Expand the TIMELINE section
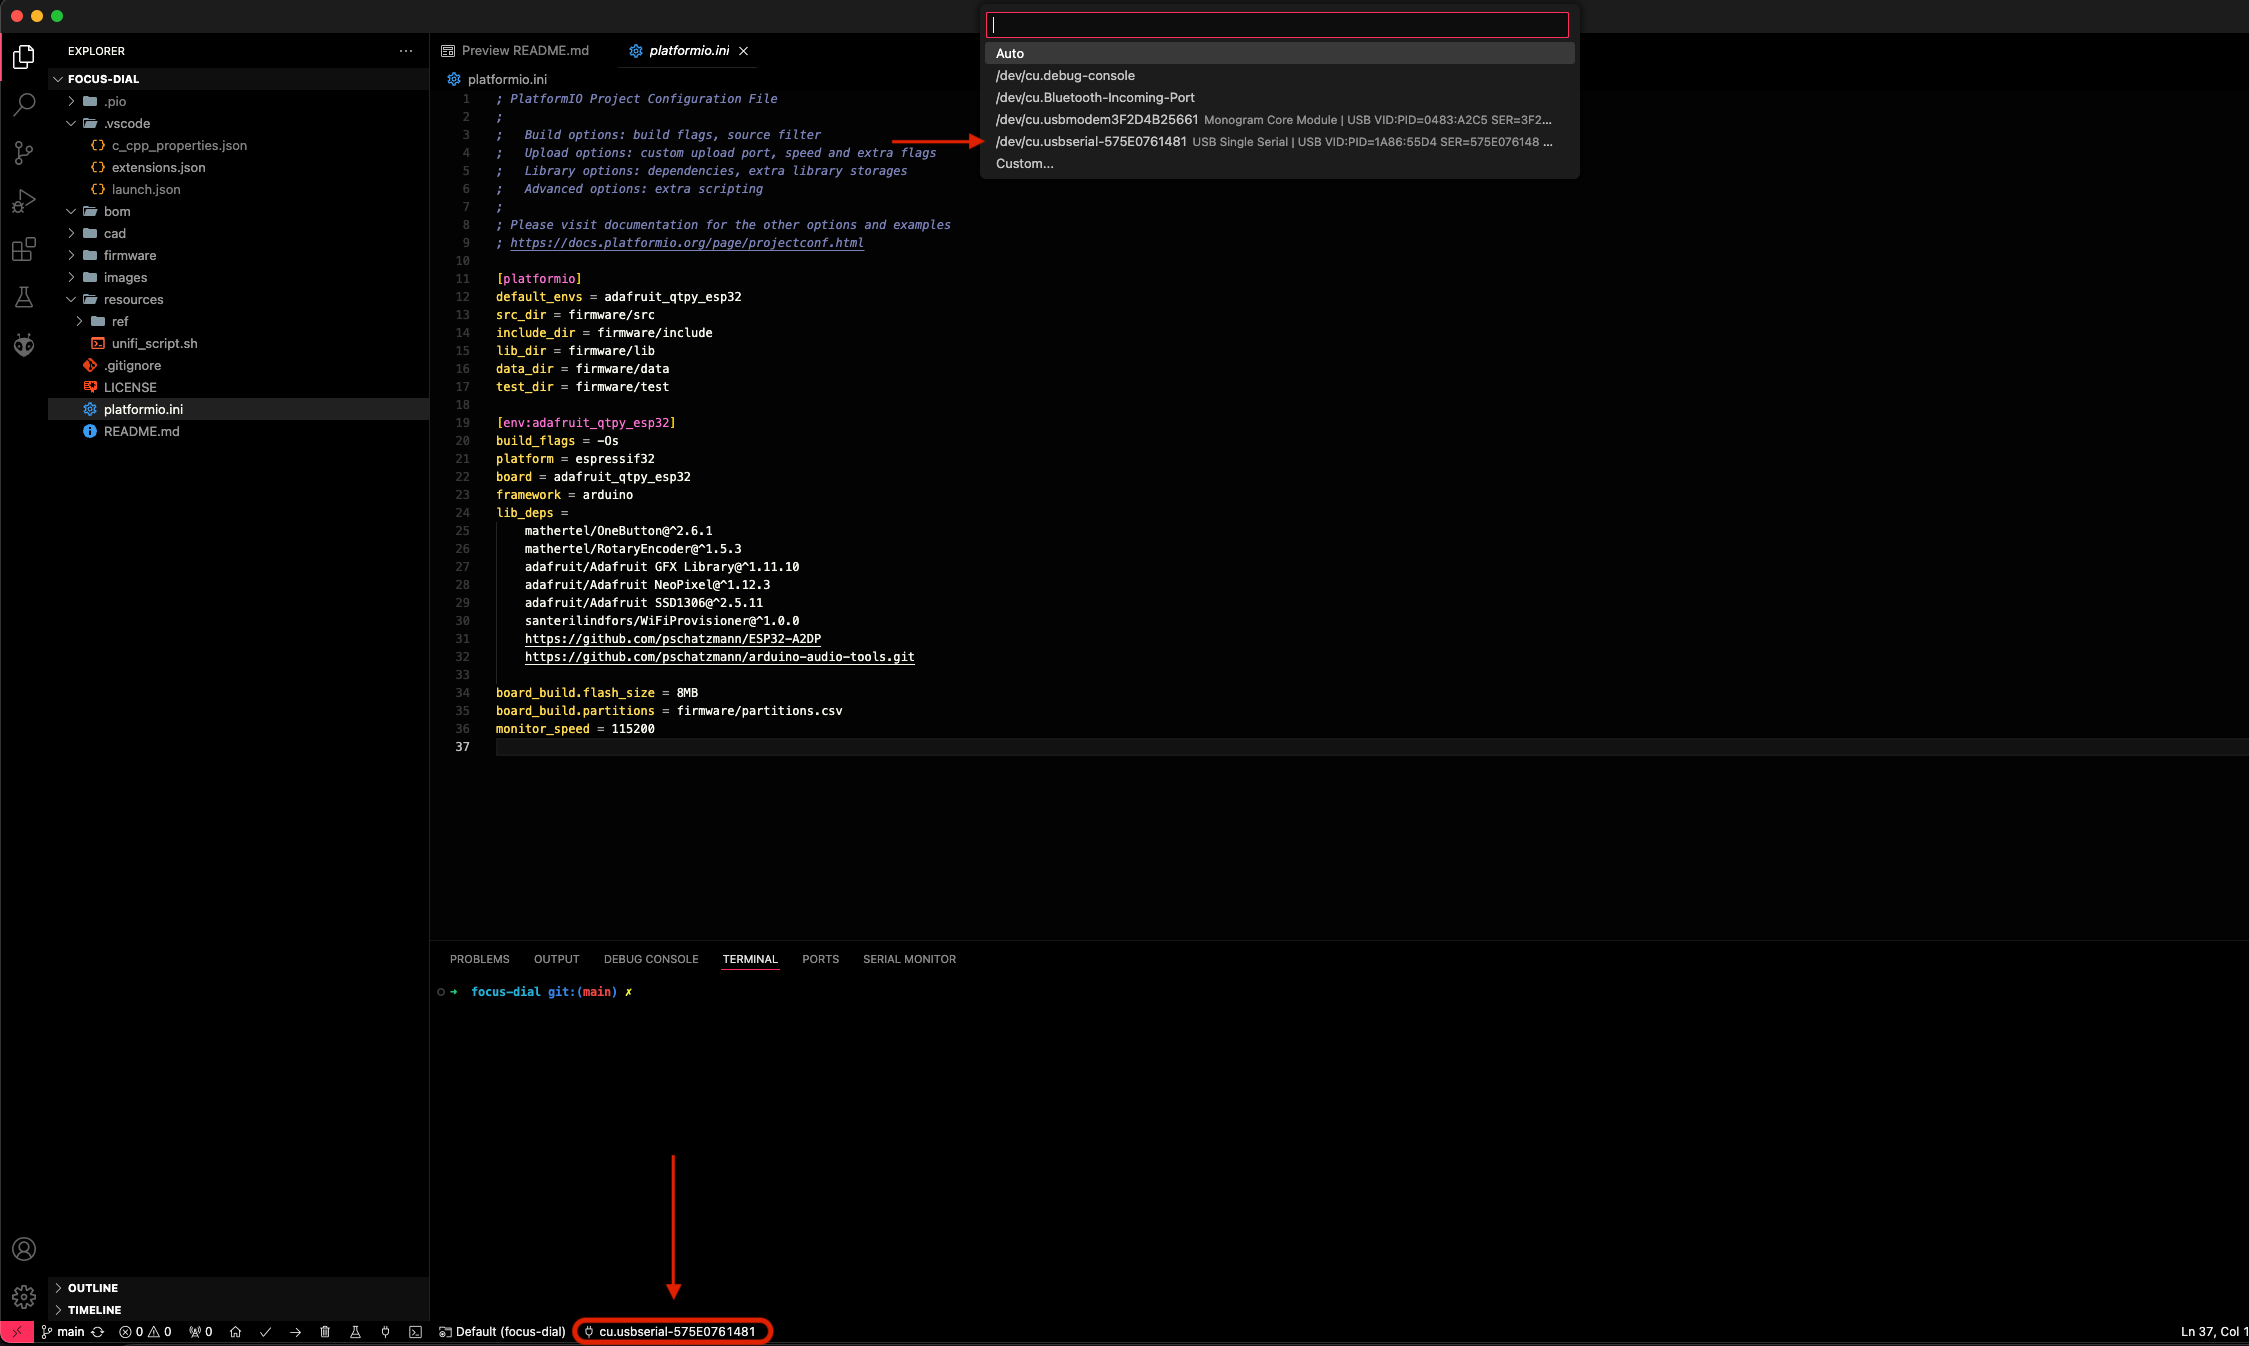 pyautogui.click(x=94, y=1310)
